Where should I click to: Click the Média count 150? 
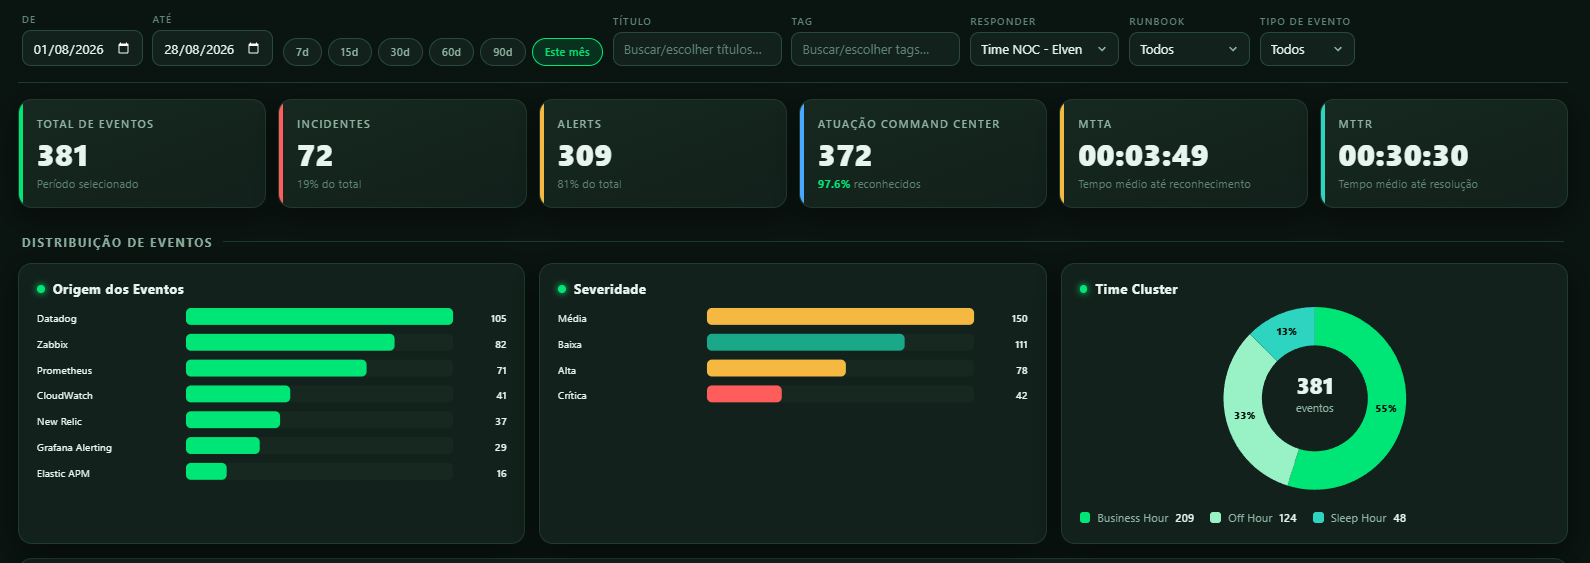click(1019, 318)
